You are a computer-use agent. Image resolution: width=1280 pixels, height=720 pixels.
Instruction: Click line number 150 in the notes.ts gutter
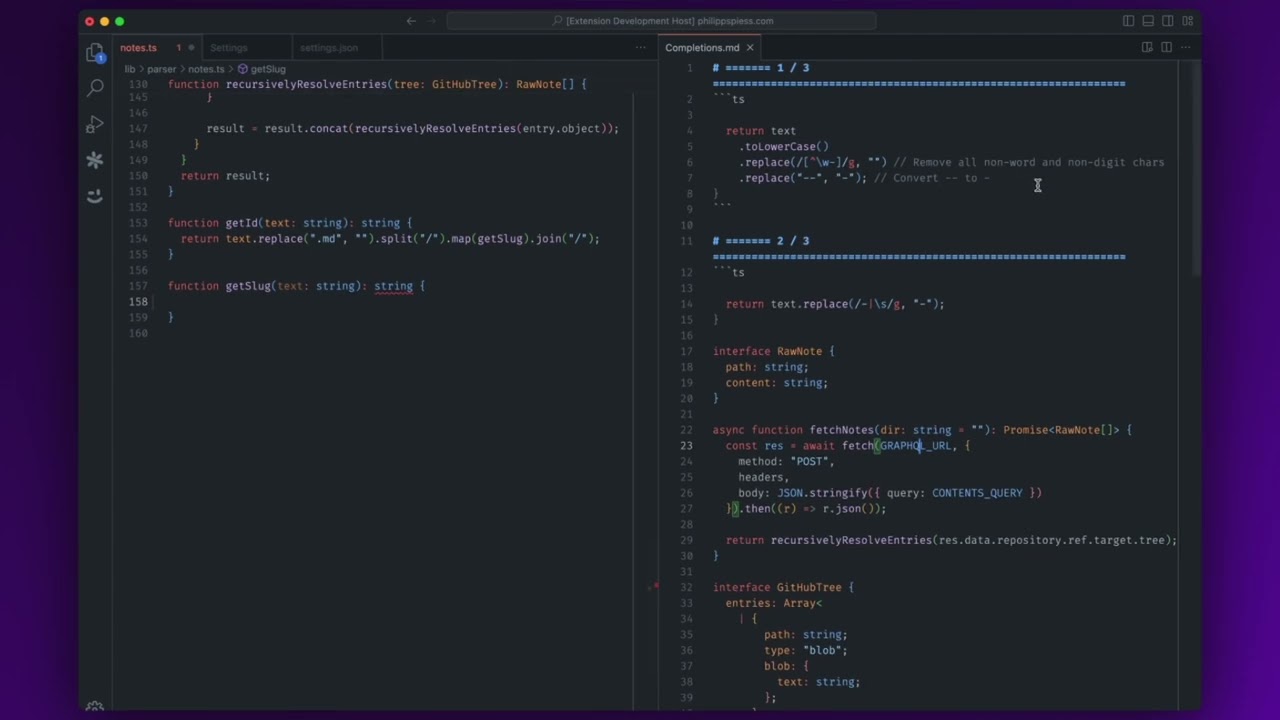138,176
